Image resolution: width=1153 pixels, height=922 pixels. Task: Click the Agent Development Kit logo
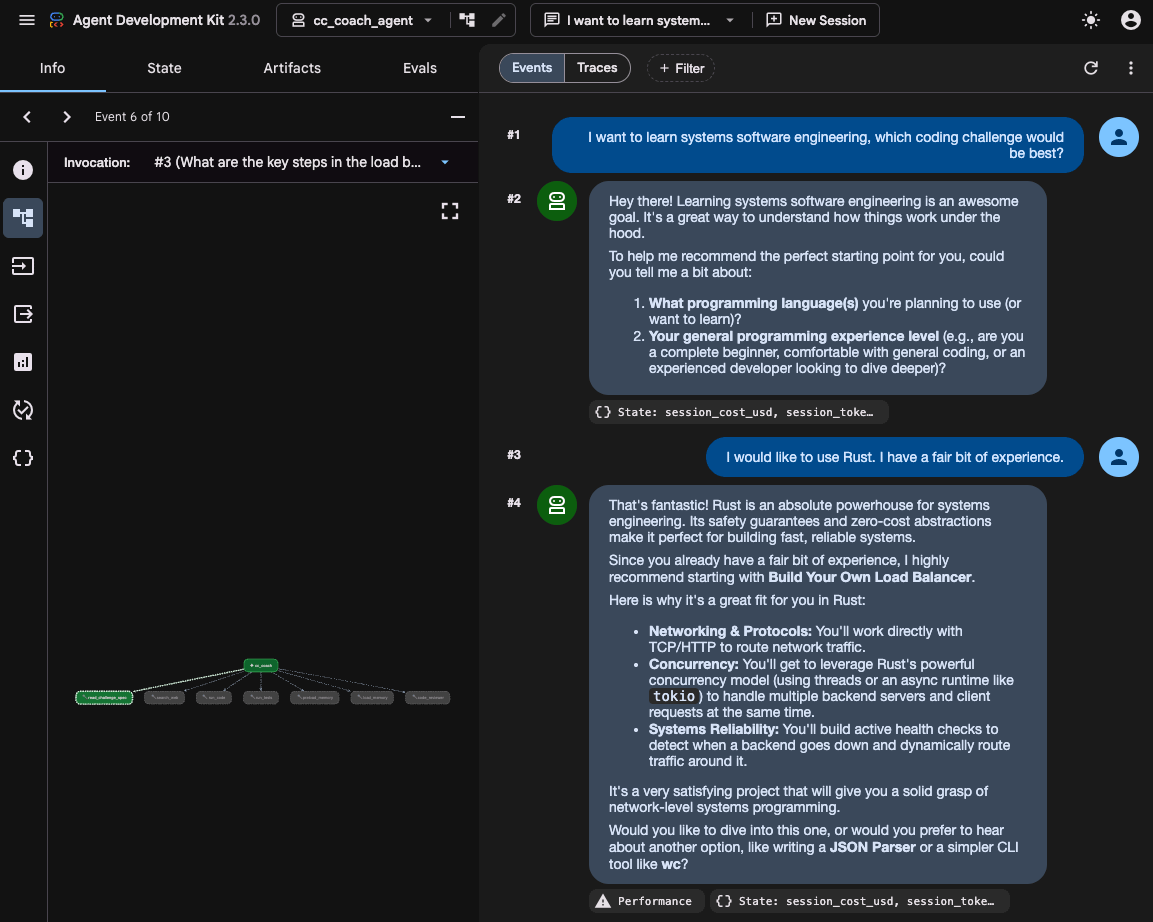[57, 20]
